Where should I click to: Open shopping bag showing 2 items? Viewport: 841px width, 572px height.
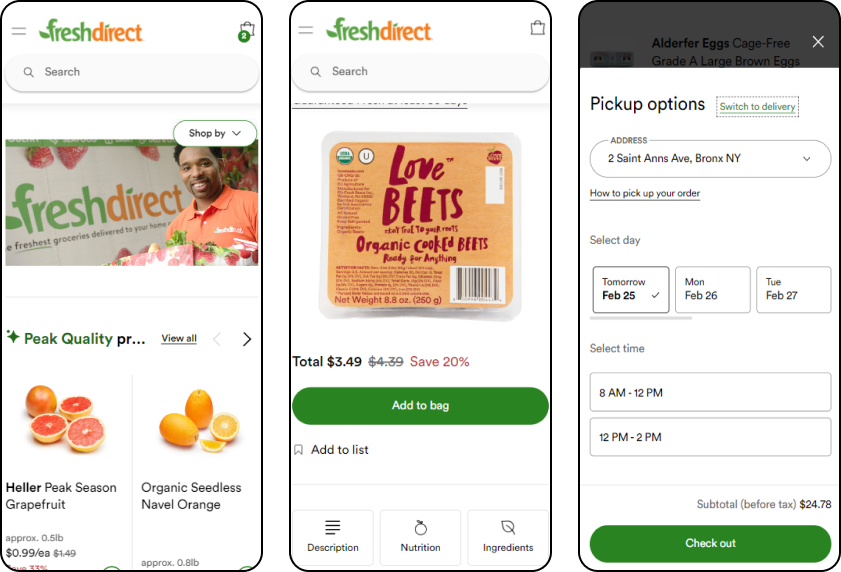(246, 31)
